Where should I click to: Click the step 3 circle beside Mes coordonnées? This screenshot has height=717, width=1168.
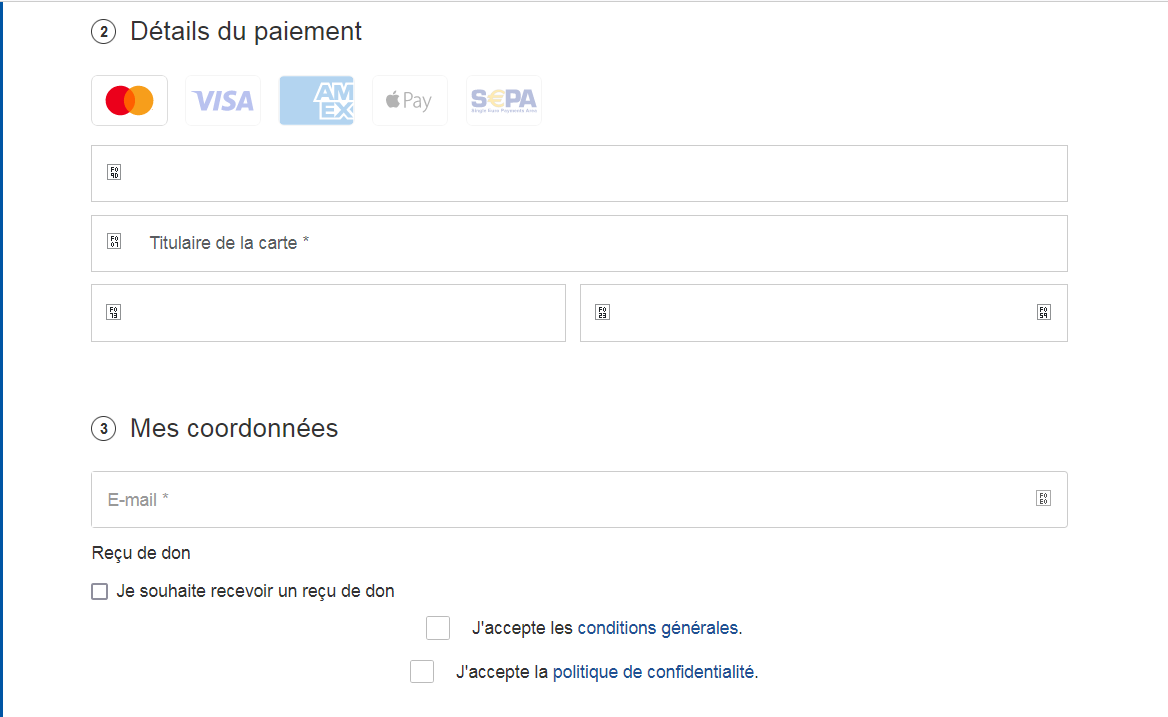point(103,429)
